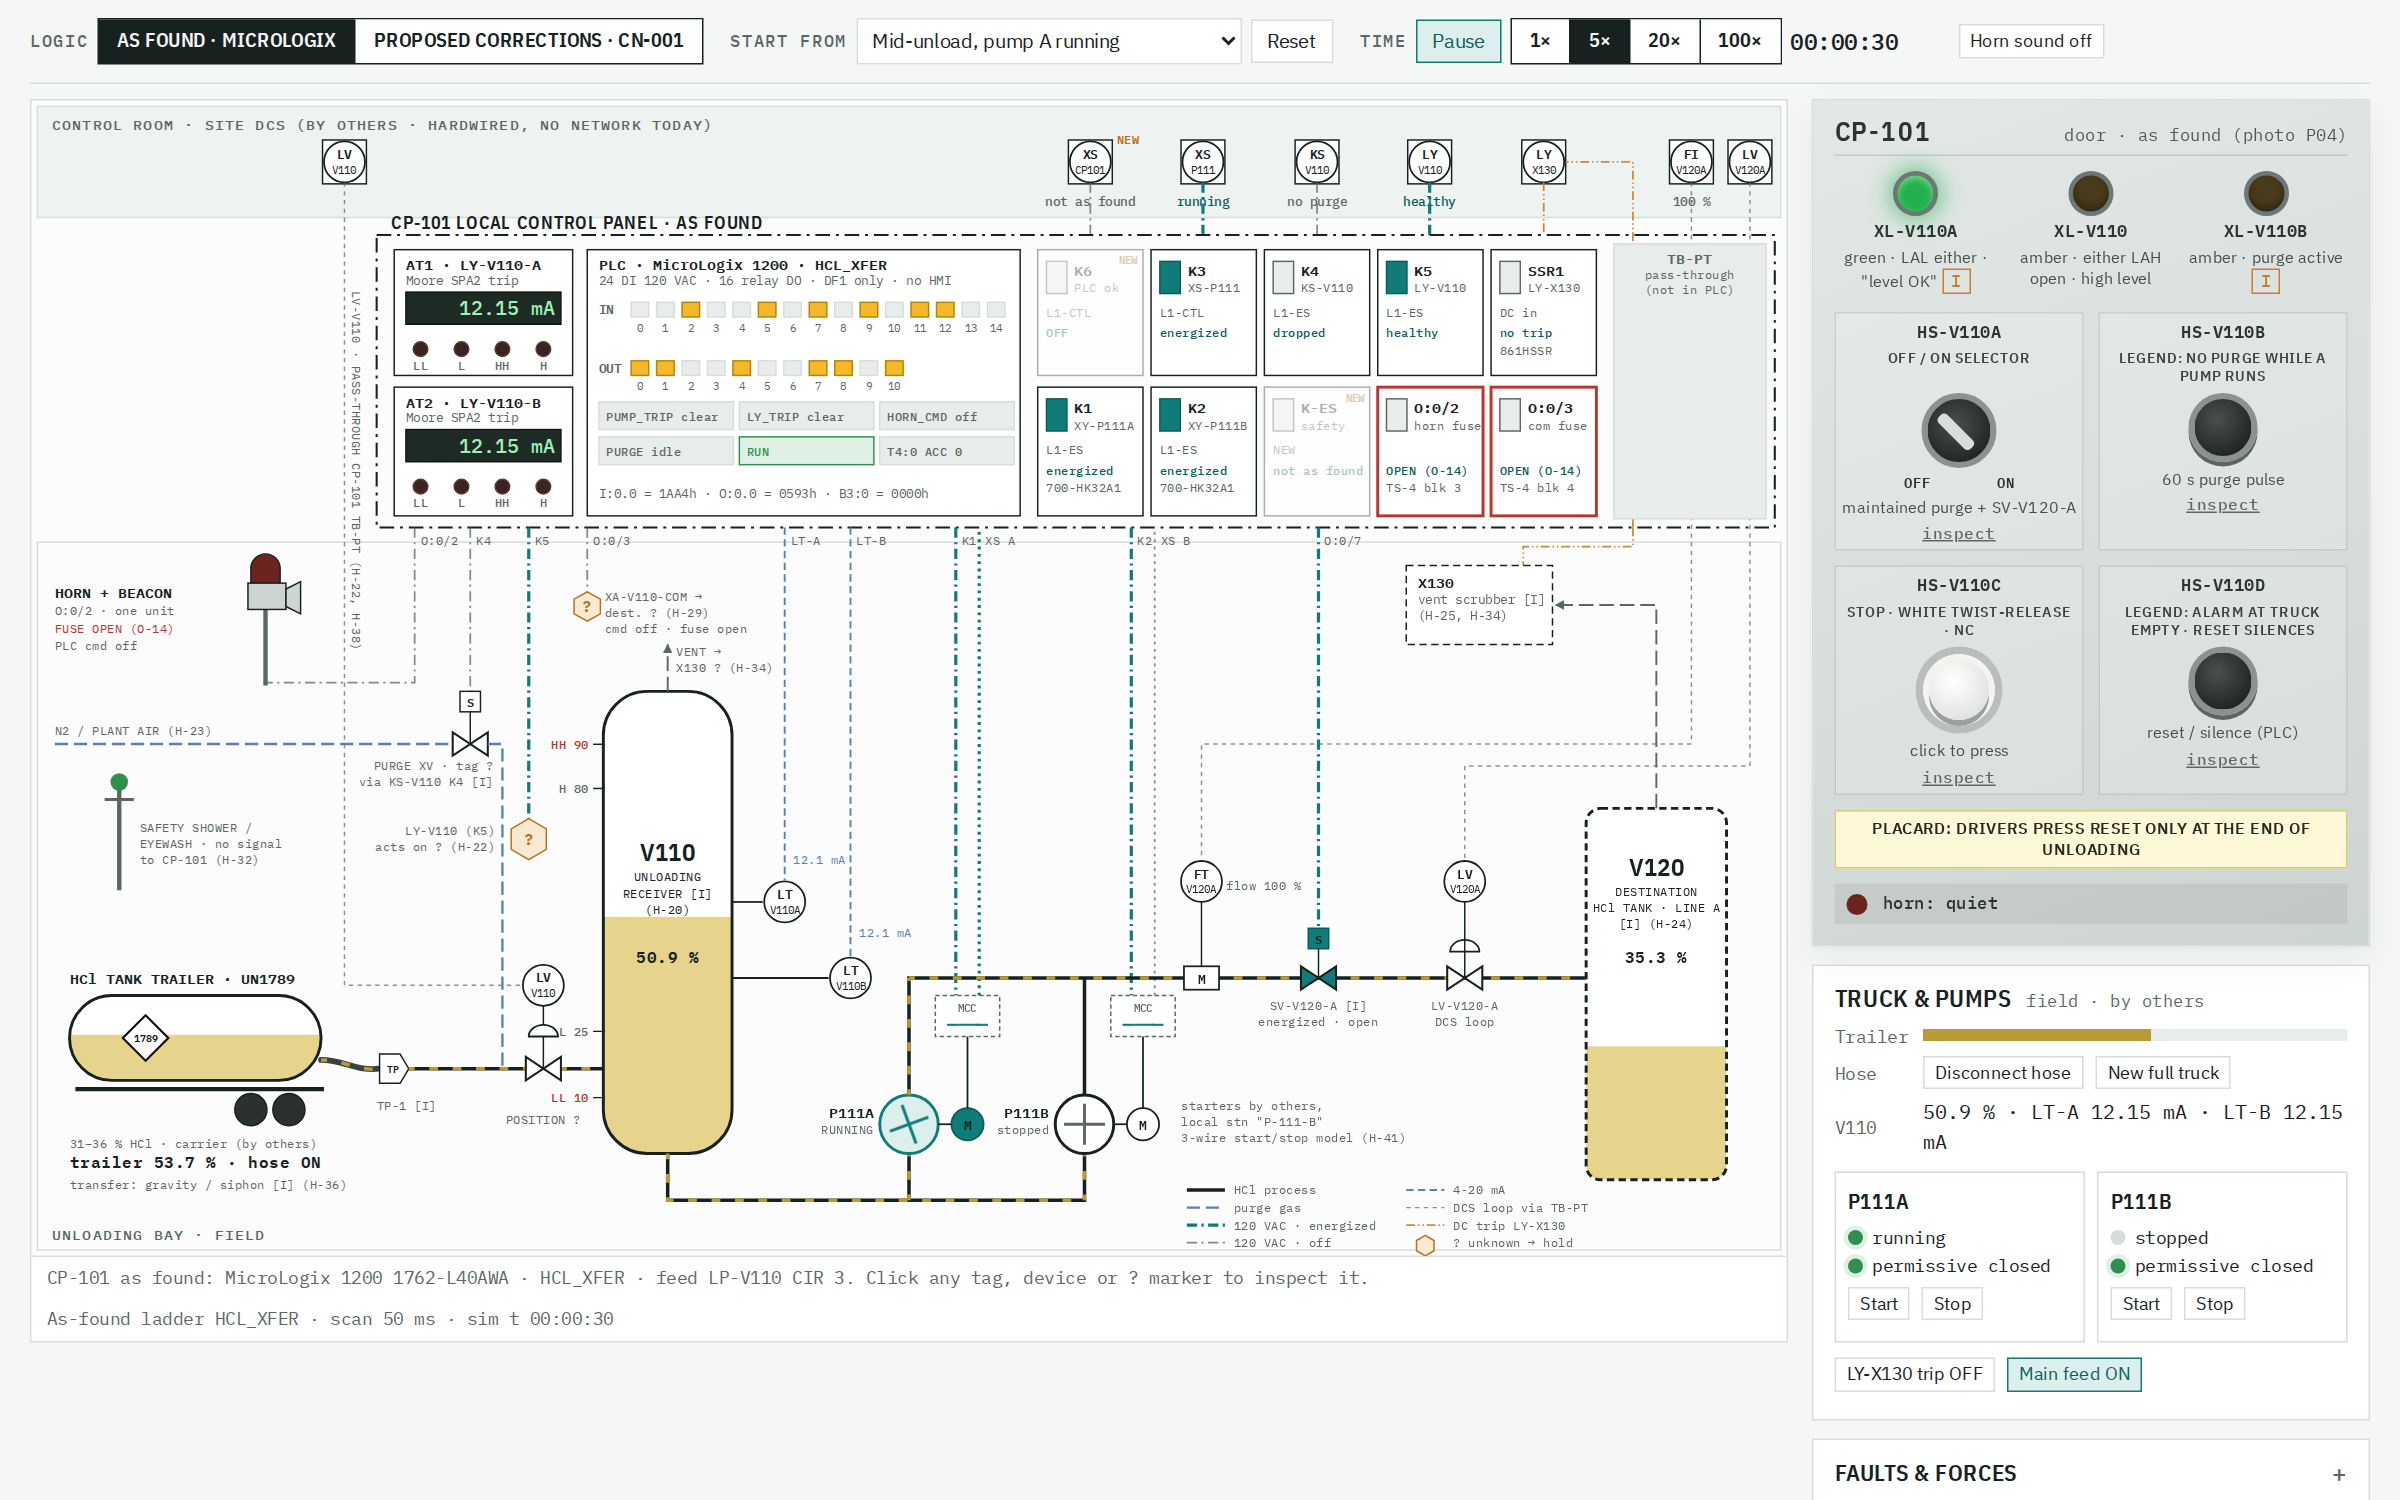
Task: Inspect pump P111A symbol
Action: (x=909, y=1124)
